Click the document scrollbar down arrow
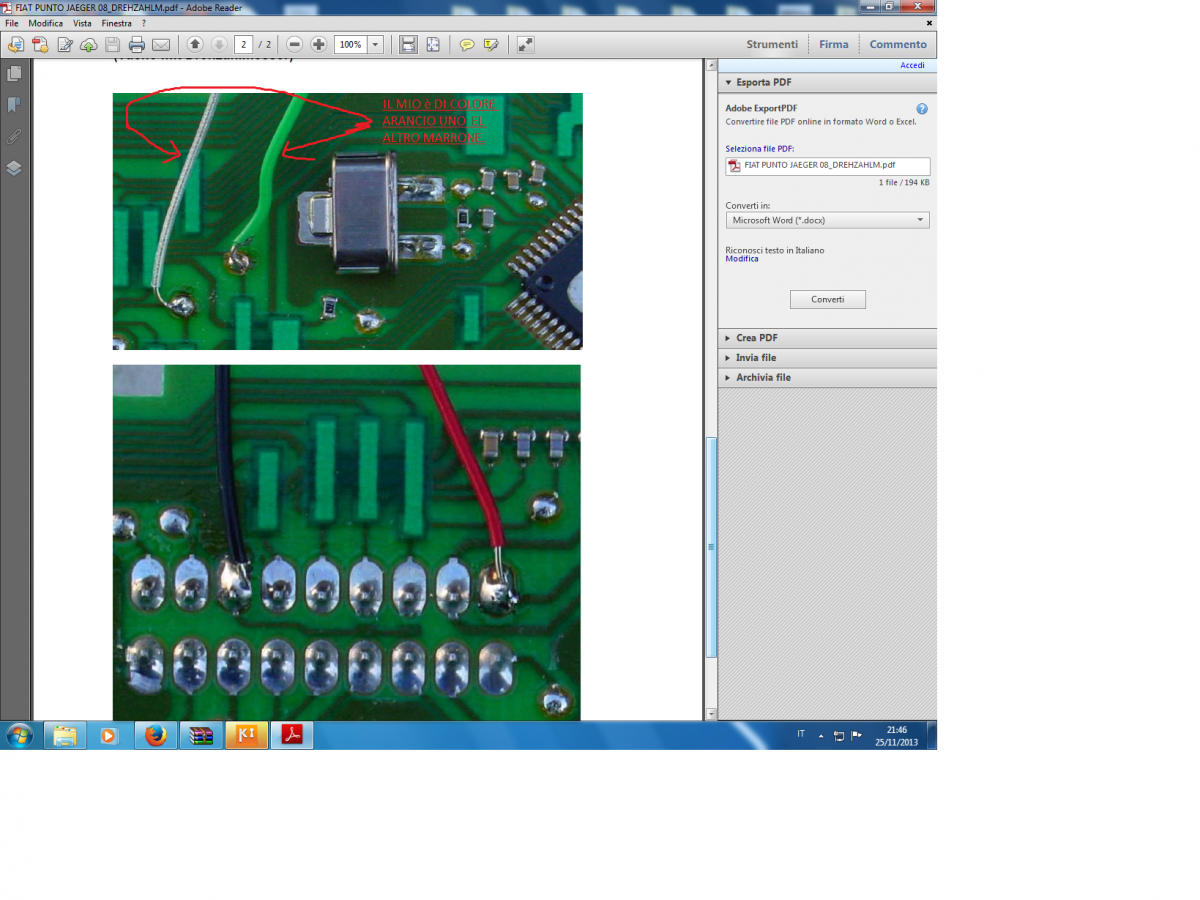This screenshot has height=900, width=1200. coord(711,714)
